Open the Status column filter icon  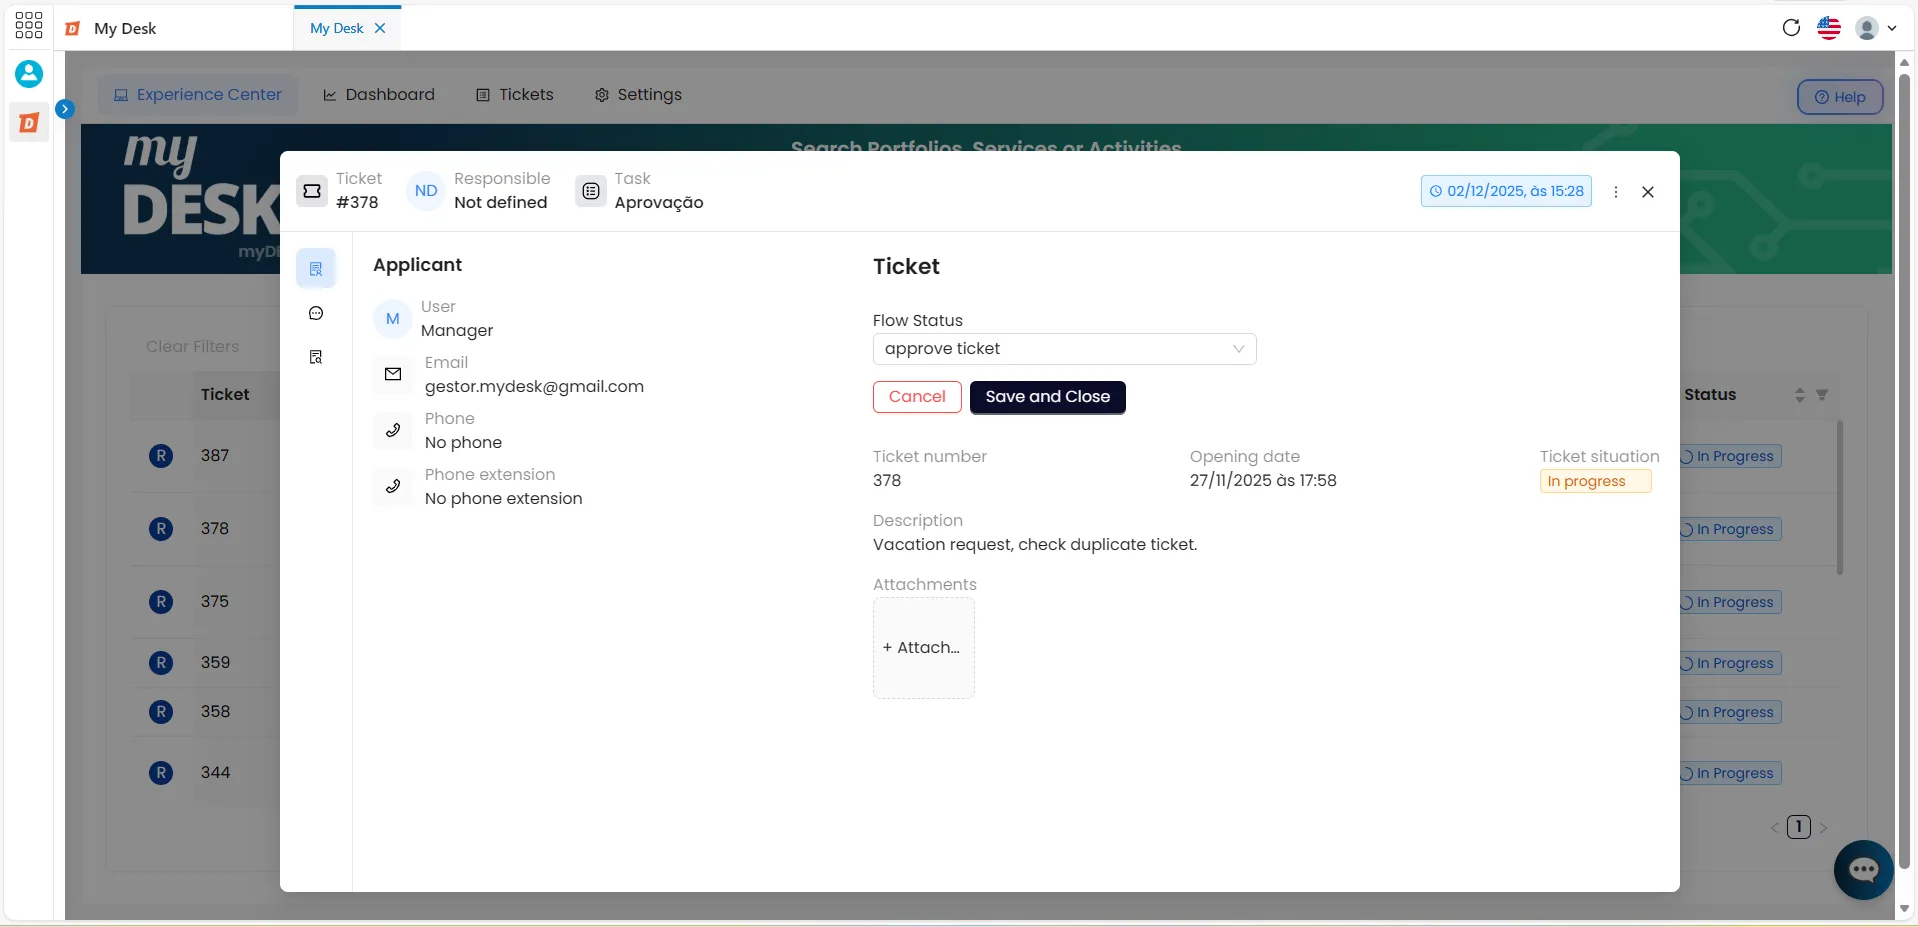tap(1822, 395)
